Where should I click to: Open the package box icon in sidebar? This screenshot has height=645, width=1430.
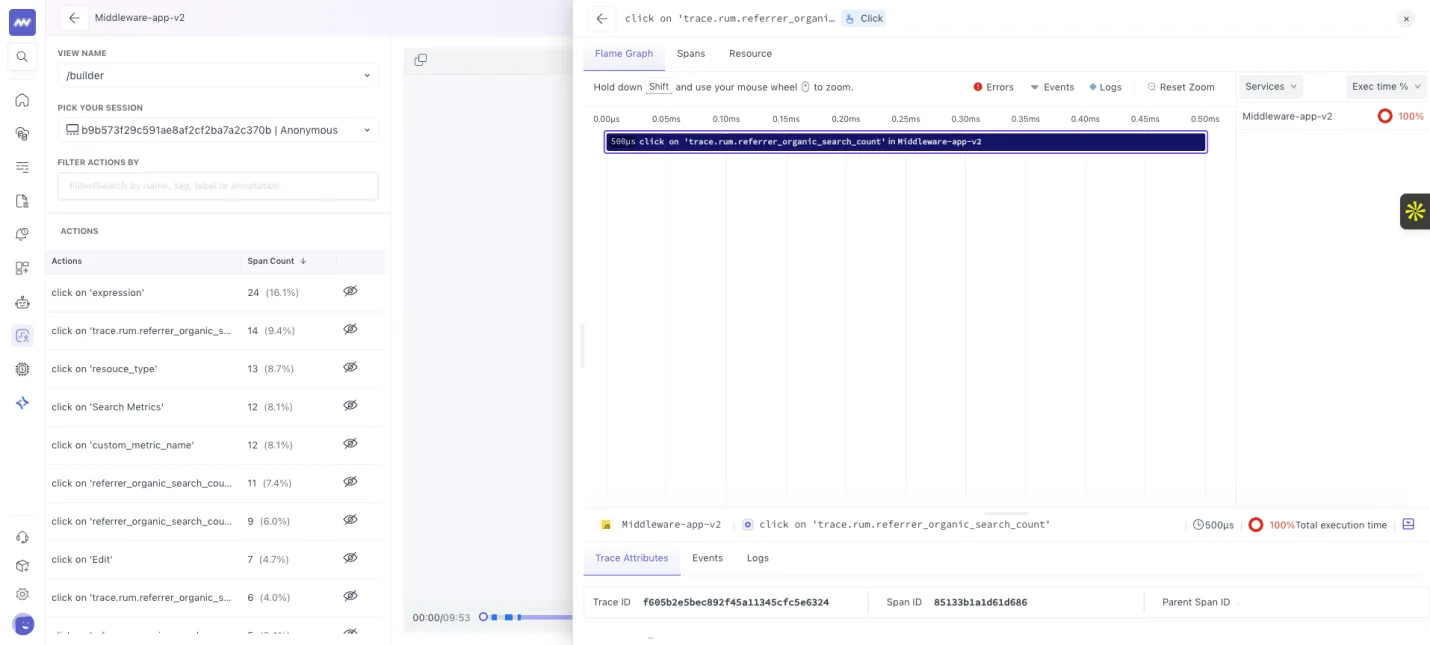[x=22, y=565]
